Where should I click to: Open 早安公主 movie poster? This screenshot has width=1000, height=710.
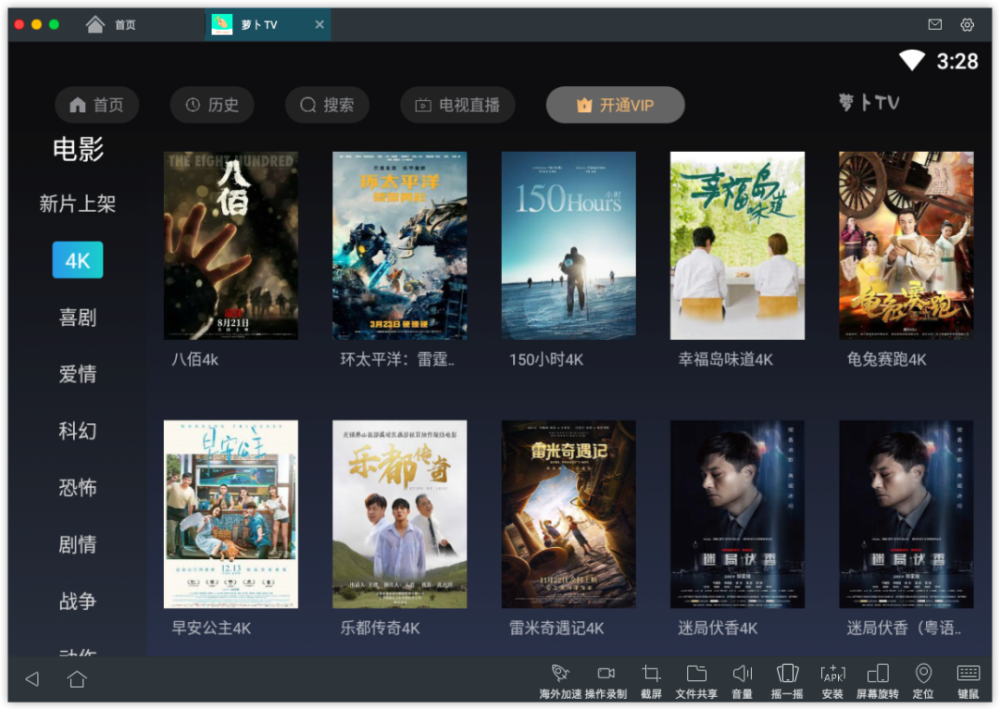click(231, 514)
